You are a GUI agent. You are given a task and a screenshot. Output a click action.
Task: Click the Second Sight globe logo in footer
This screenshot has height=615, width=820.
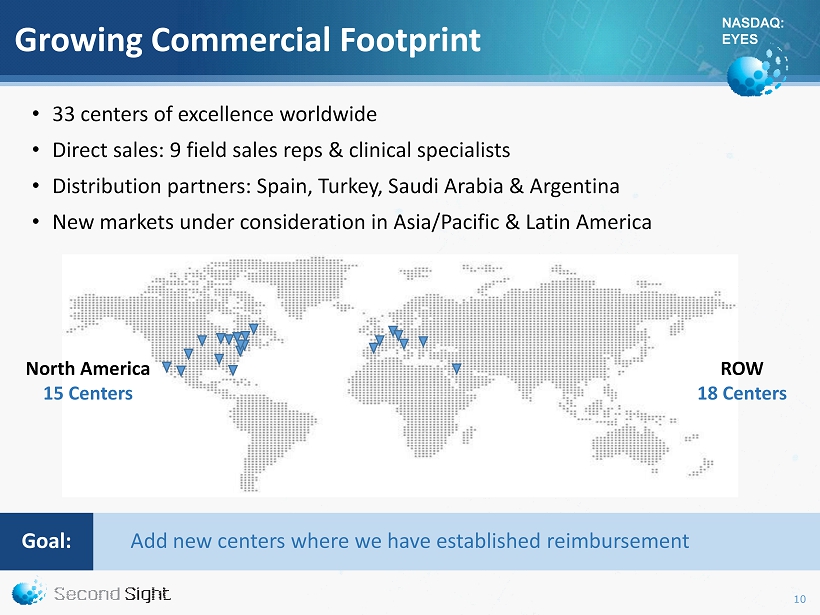pyautogui.click(x=28, y=591)
